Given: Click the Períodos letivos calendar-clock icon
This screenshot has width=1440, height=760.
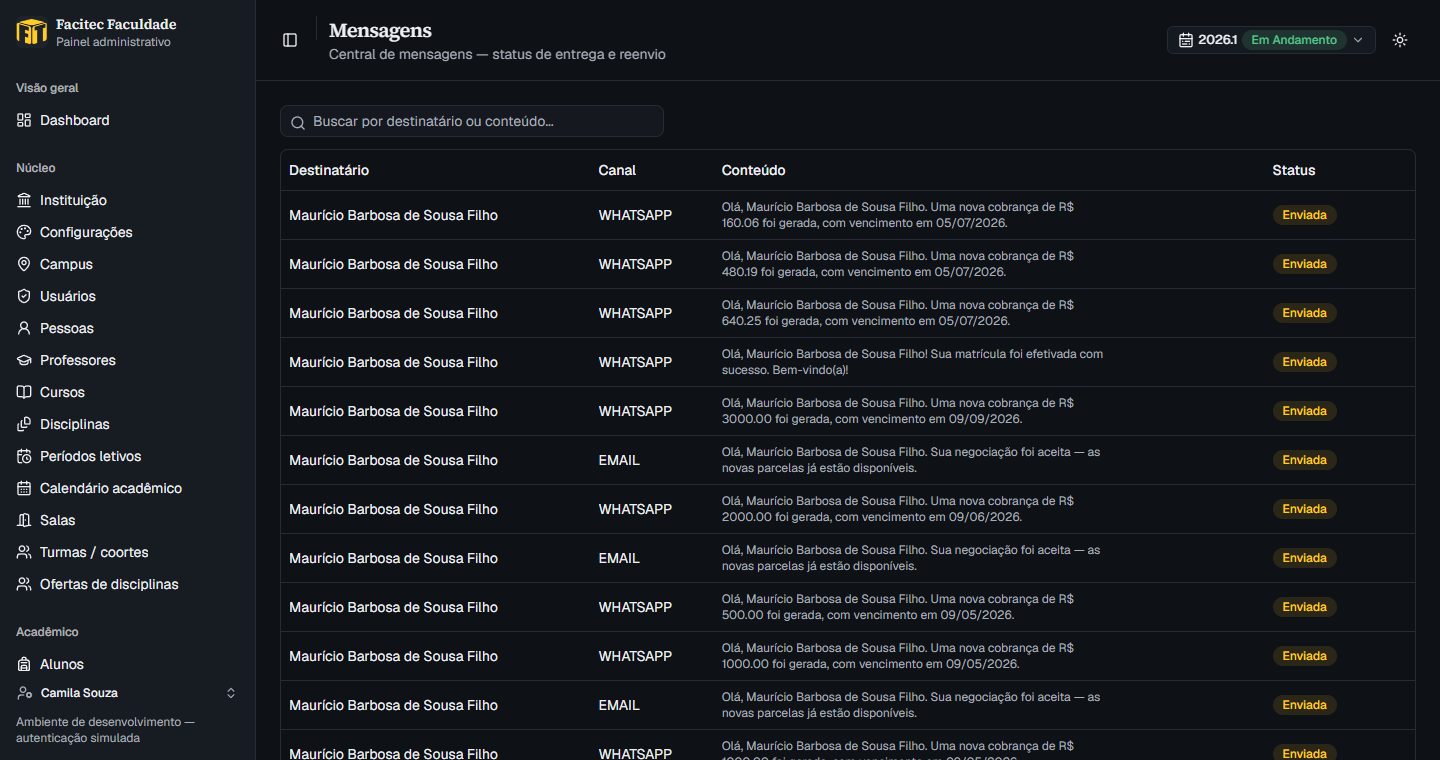Looking at the screenshot, I should (x=24, y=456).
